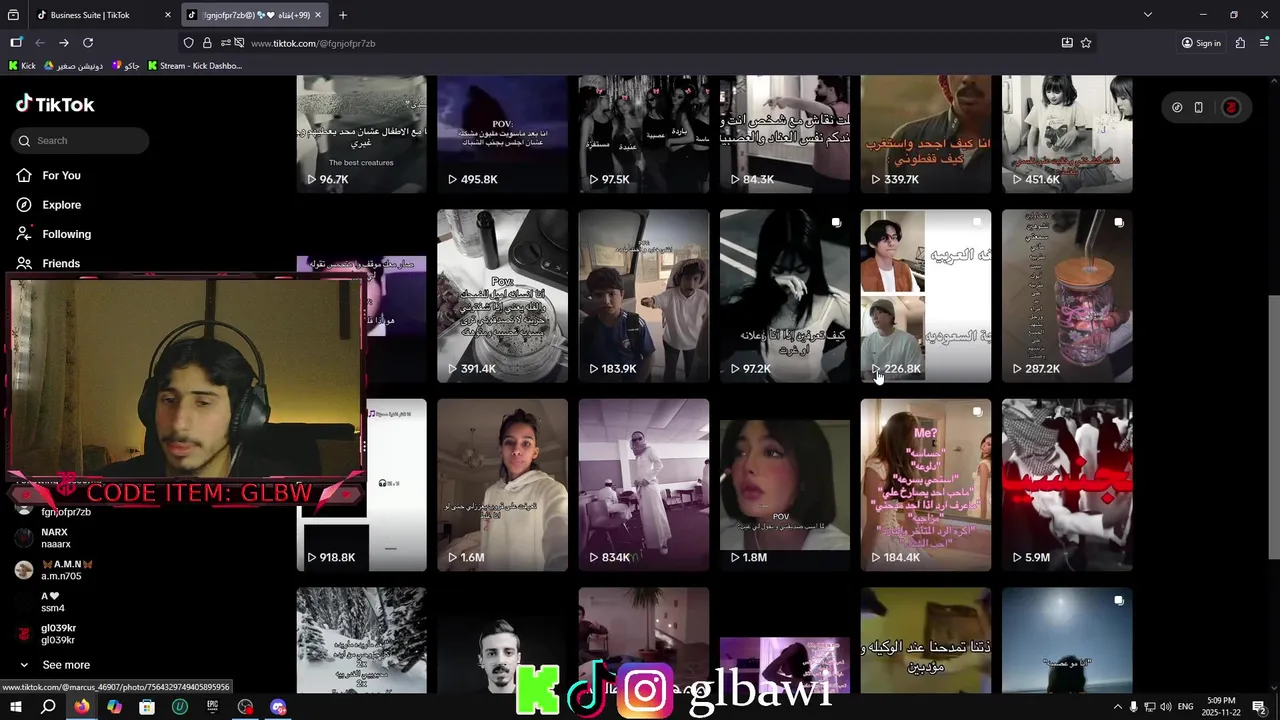
Task: Open the video with 834K views
Action: pos(643,485)
